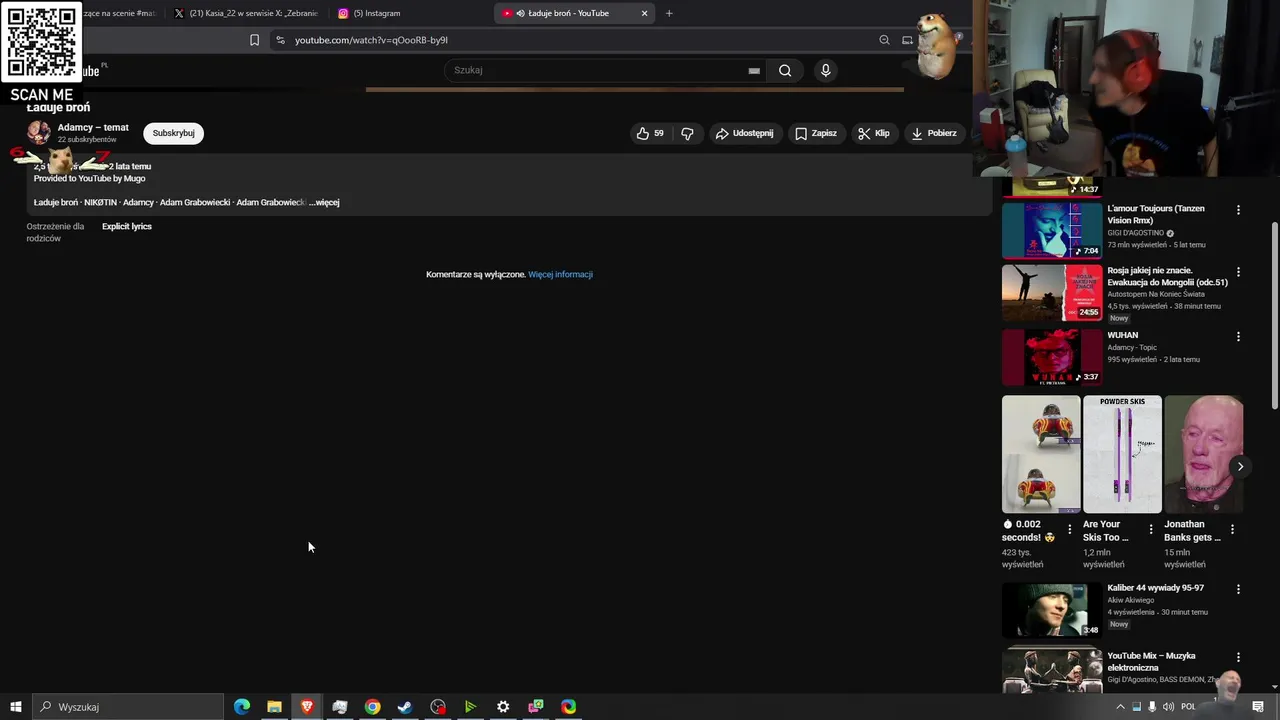Open options for the Jonathan Banks short

tap(1232, 529)
